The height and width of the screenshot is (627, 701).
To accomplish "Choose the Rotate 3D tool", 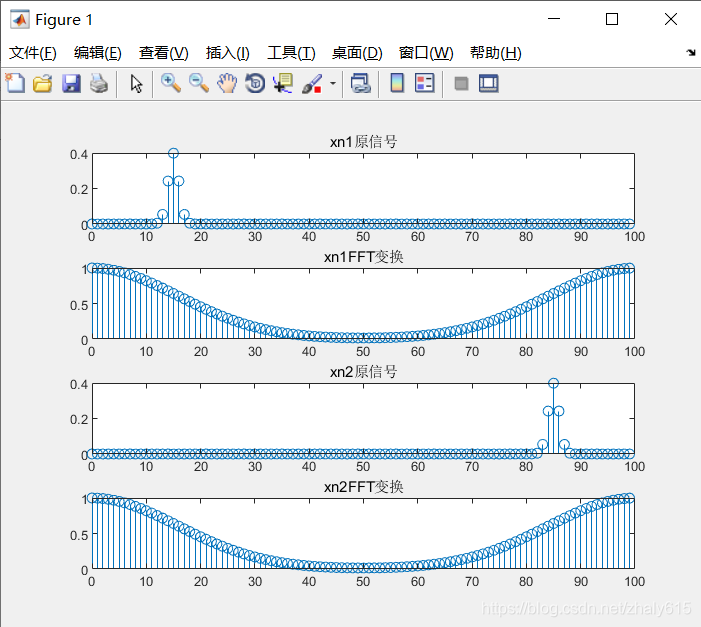I will (x=255, y=84).
